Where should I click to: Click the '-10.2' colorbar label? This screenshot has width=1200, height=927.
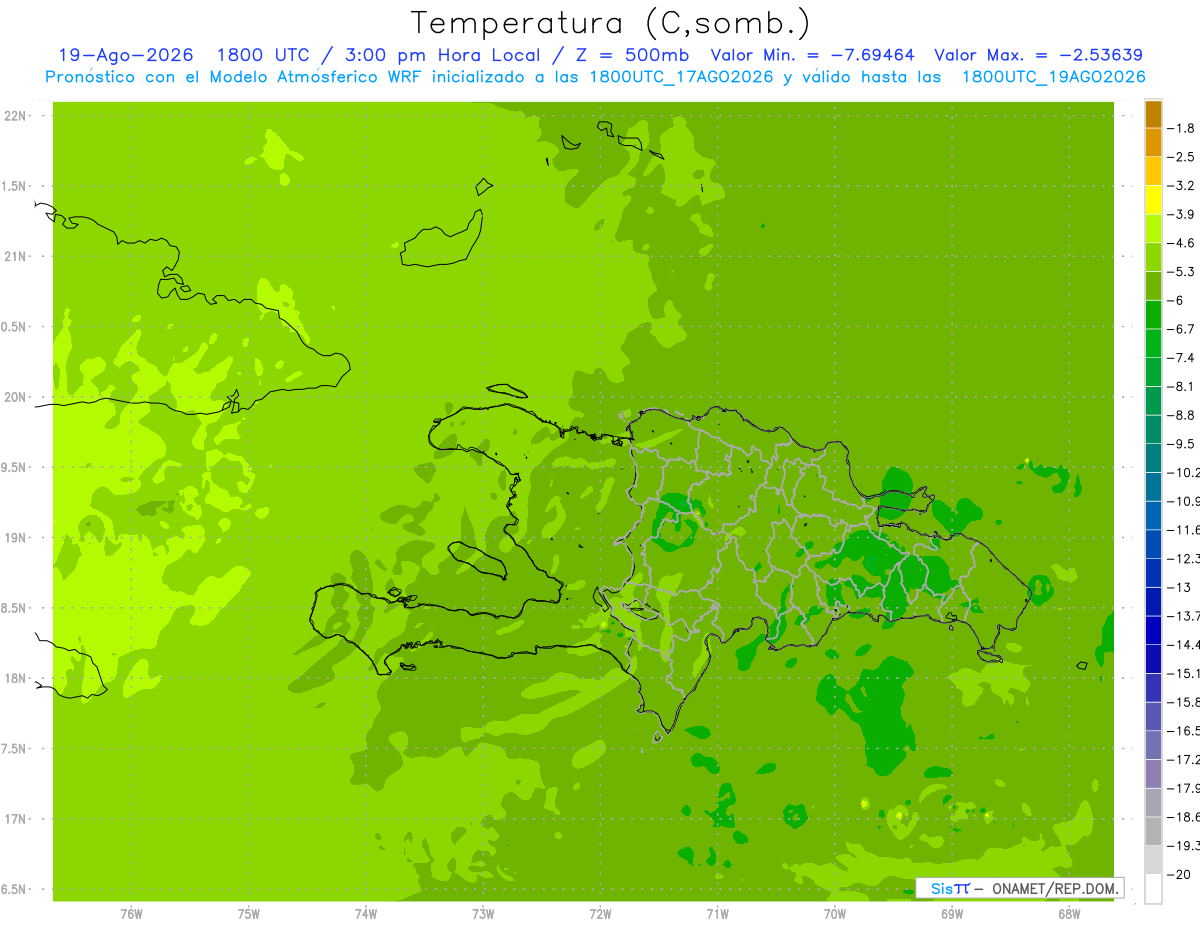(1184, 472)
